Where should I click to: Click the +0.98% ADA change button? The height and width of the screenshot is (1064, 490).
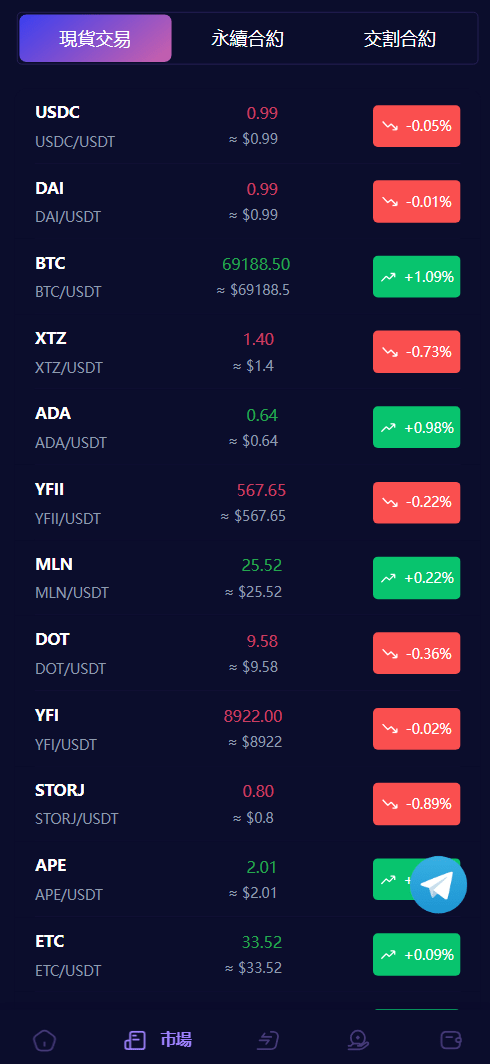(x=417, y=427)
